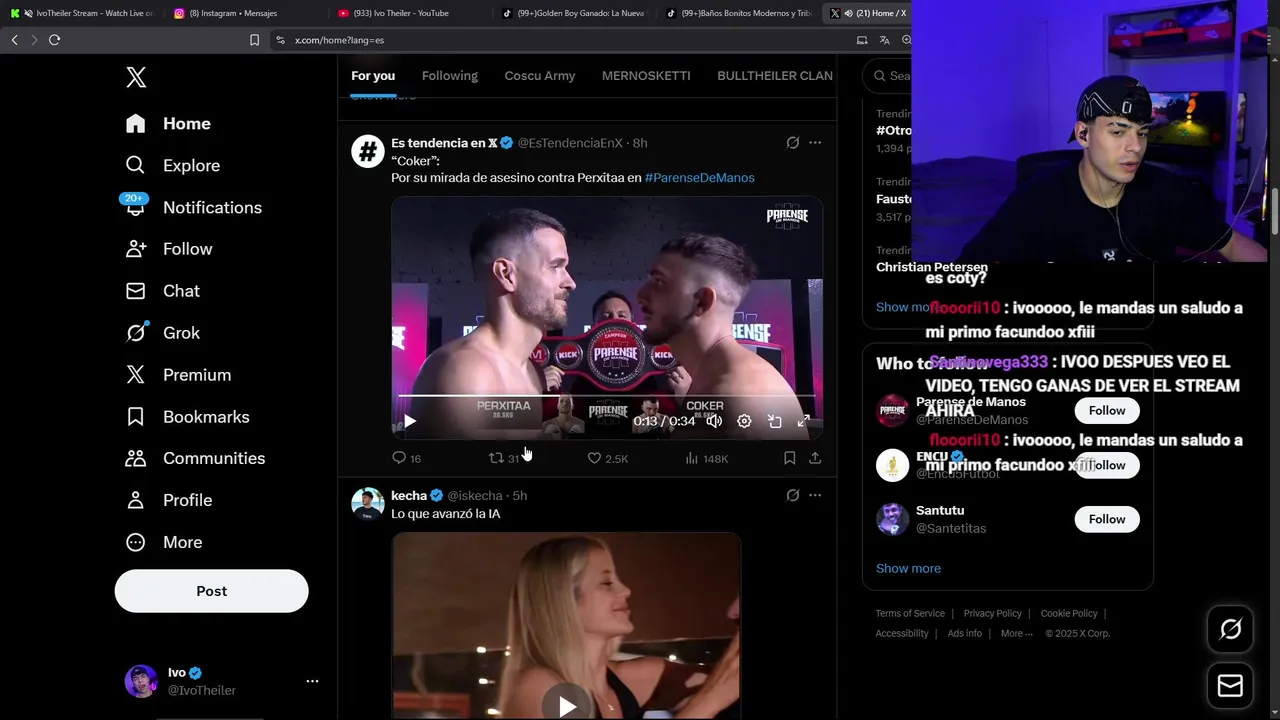Screen dimensions: 1280x720
Task: Play the Coker vs Perxitaa video
Action: coord(410,421)
